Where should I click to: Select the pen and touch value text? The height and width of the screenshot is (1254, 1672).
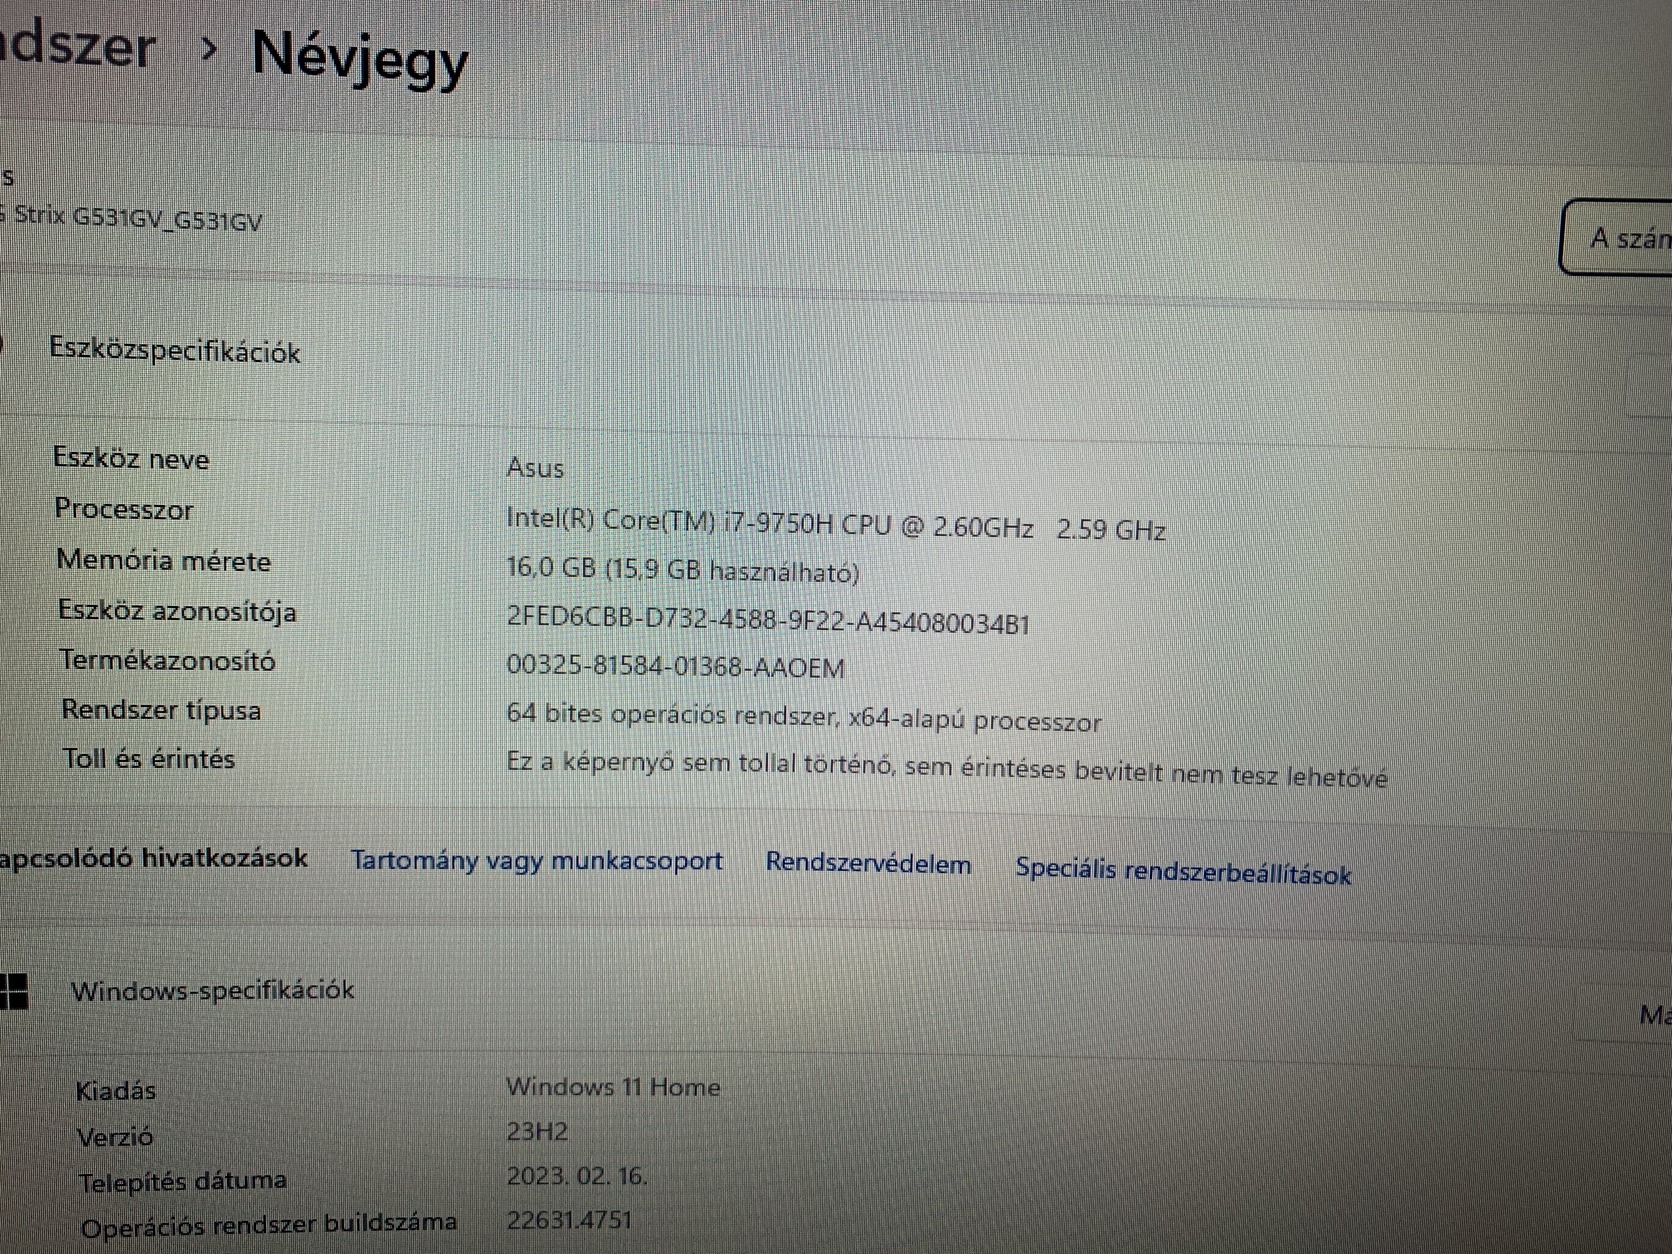click(947, 769)
